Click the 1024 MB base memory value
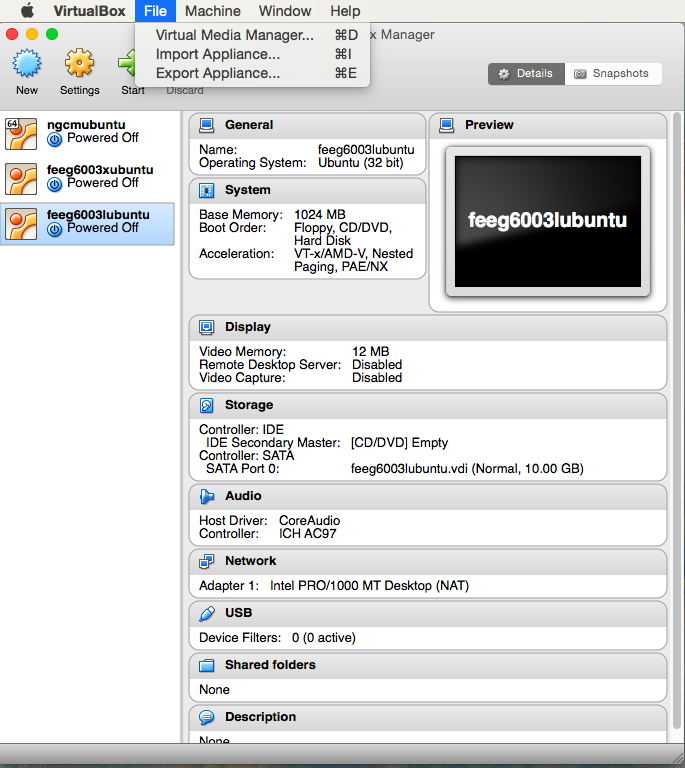Screen dimensions: 685x768 [319, 215]
